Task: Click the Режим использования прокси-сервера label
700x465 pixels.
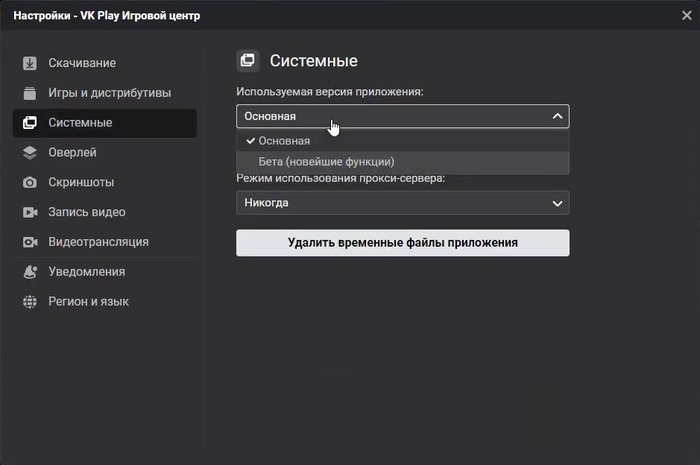Action: pos(341,179)
